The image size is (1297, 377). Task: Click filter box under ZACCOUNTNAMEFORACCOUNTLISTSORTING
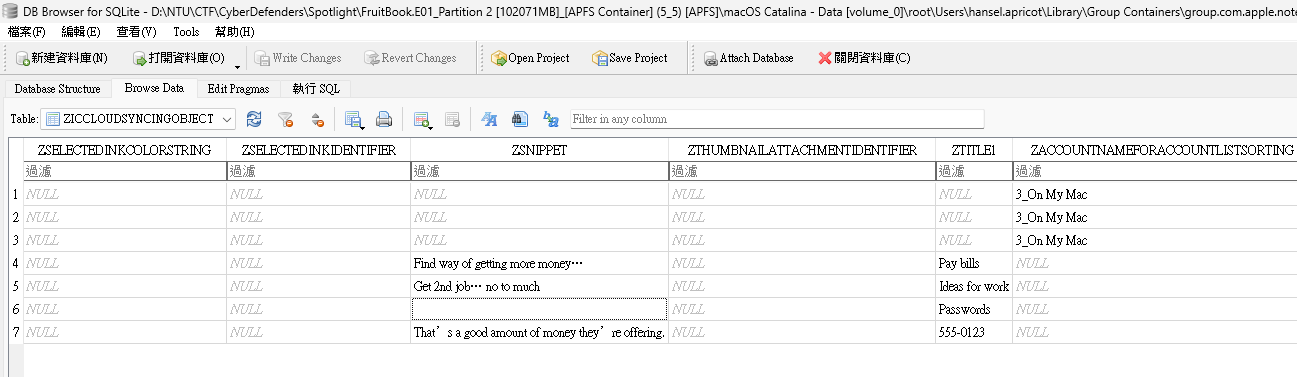click(x=1154, y=171)
